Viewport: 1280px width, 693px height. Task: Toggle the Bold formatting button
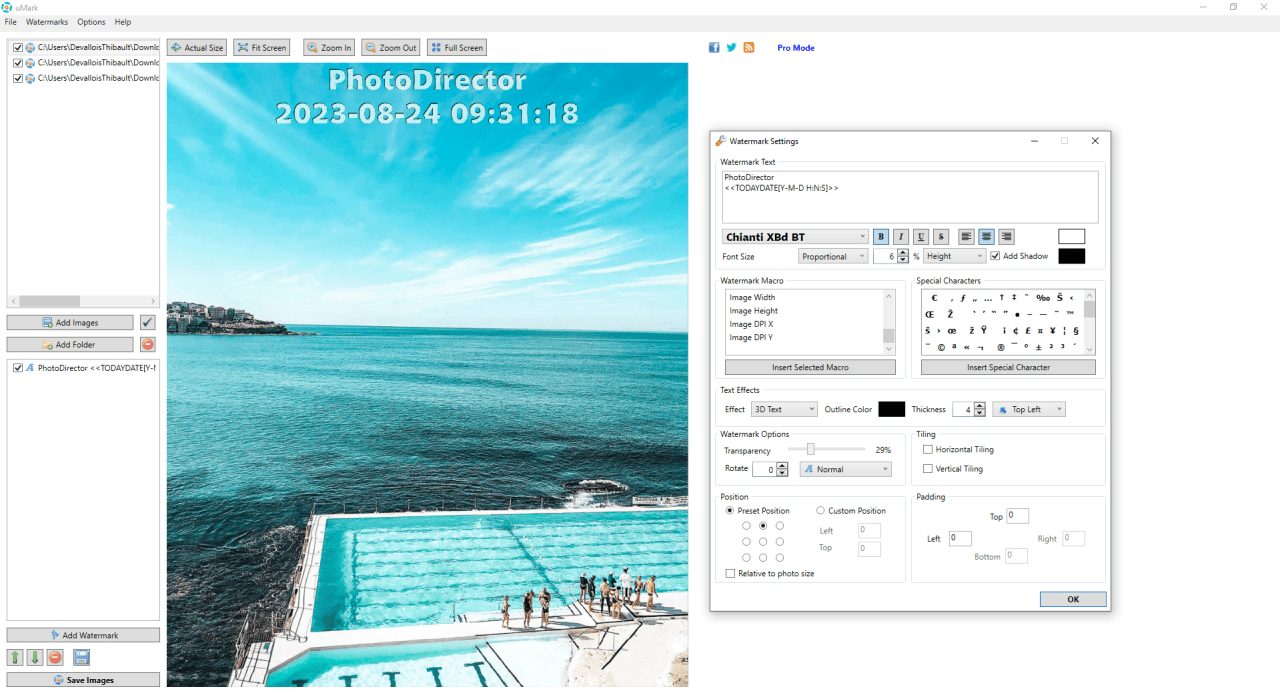pyautogui.click(x=881, y=237)
